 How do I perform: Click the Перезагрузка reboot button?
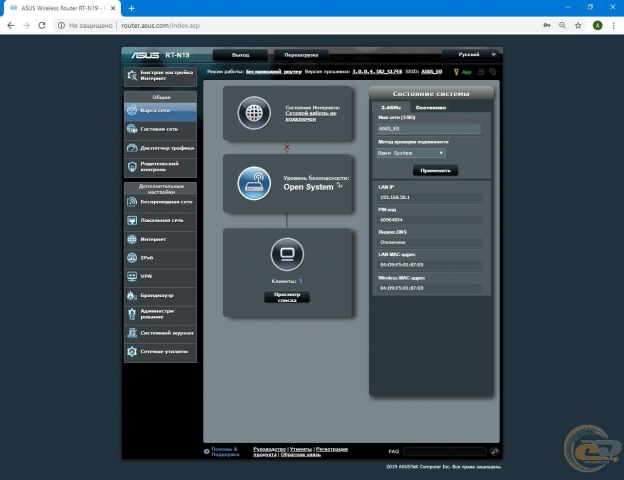coord(301,55)
